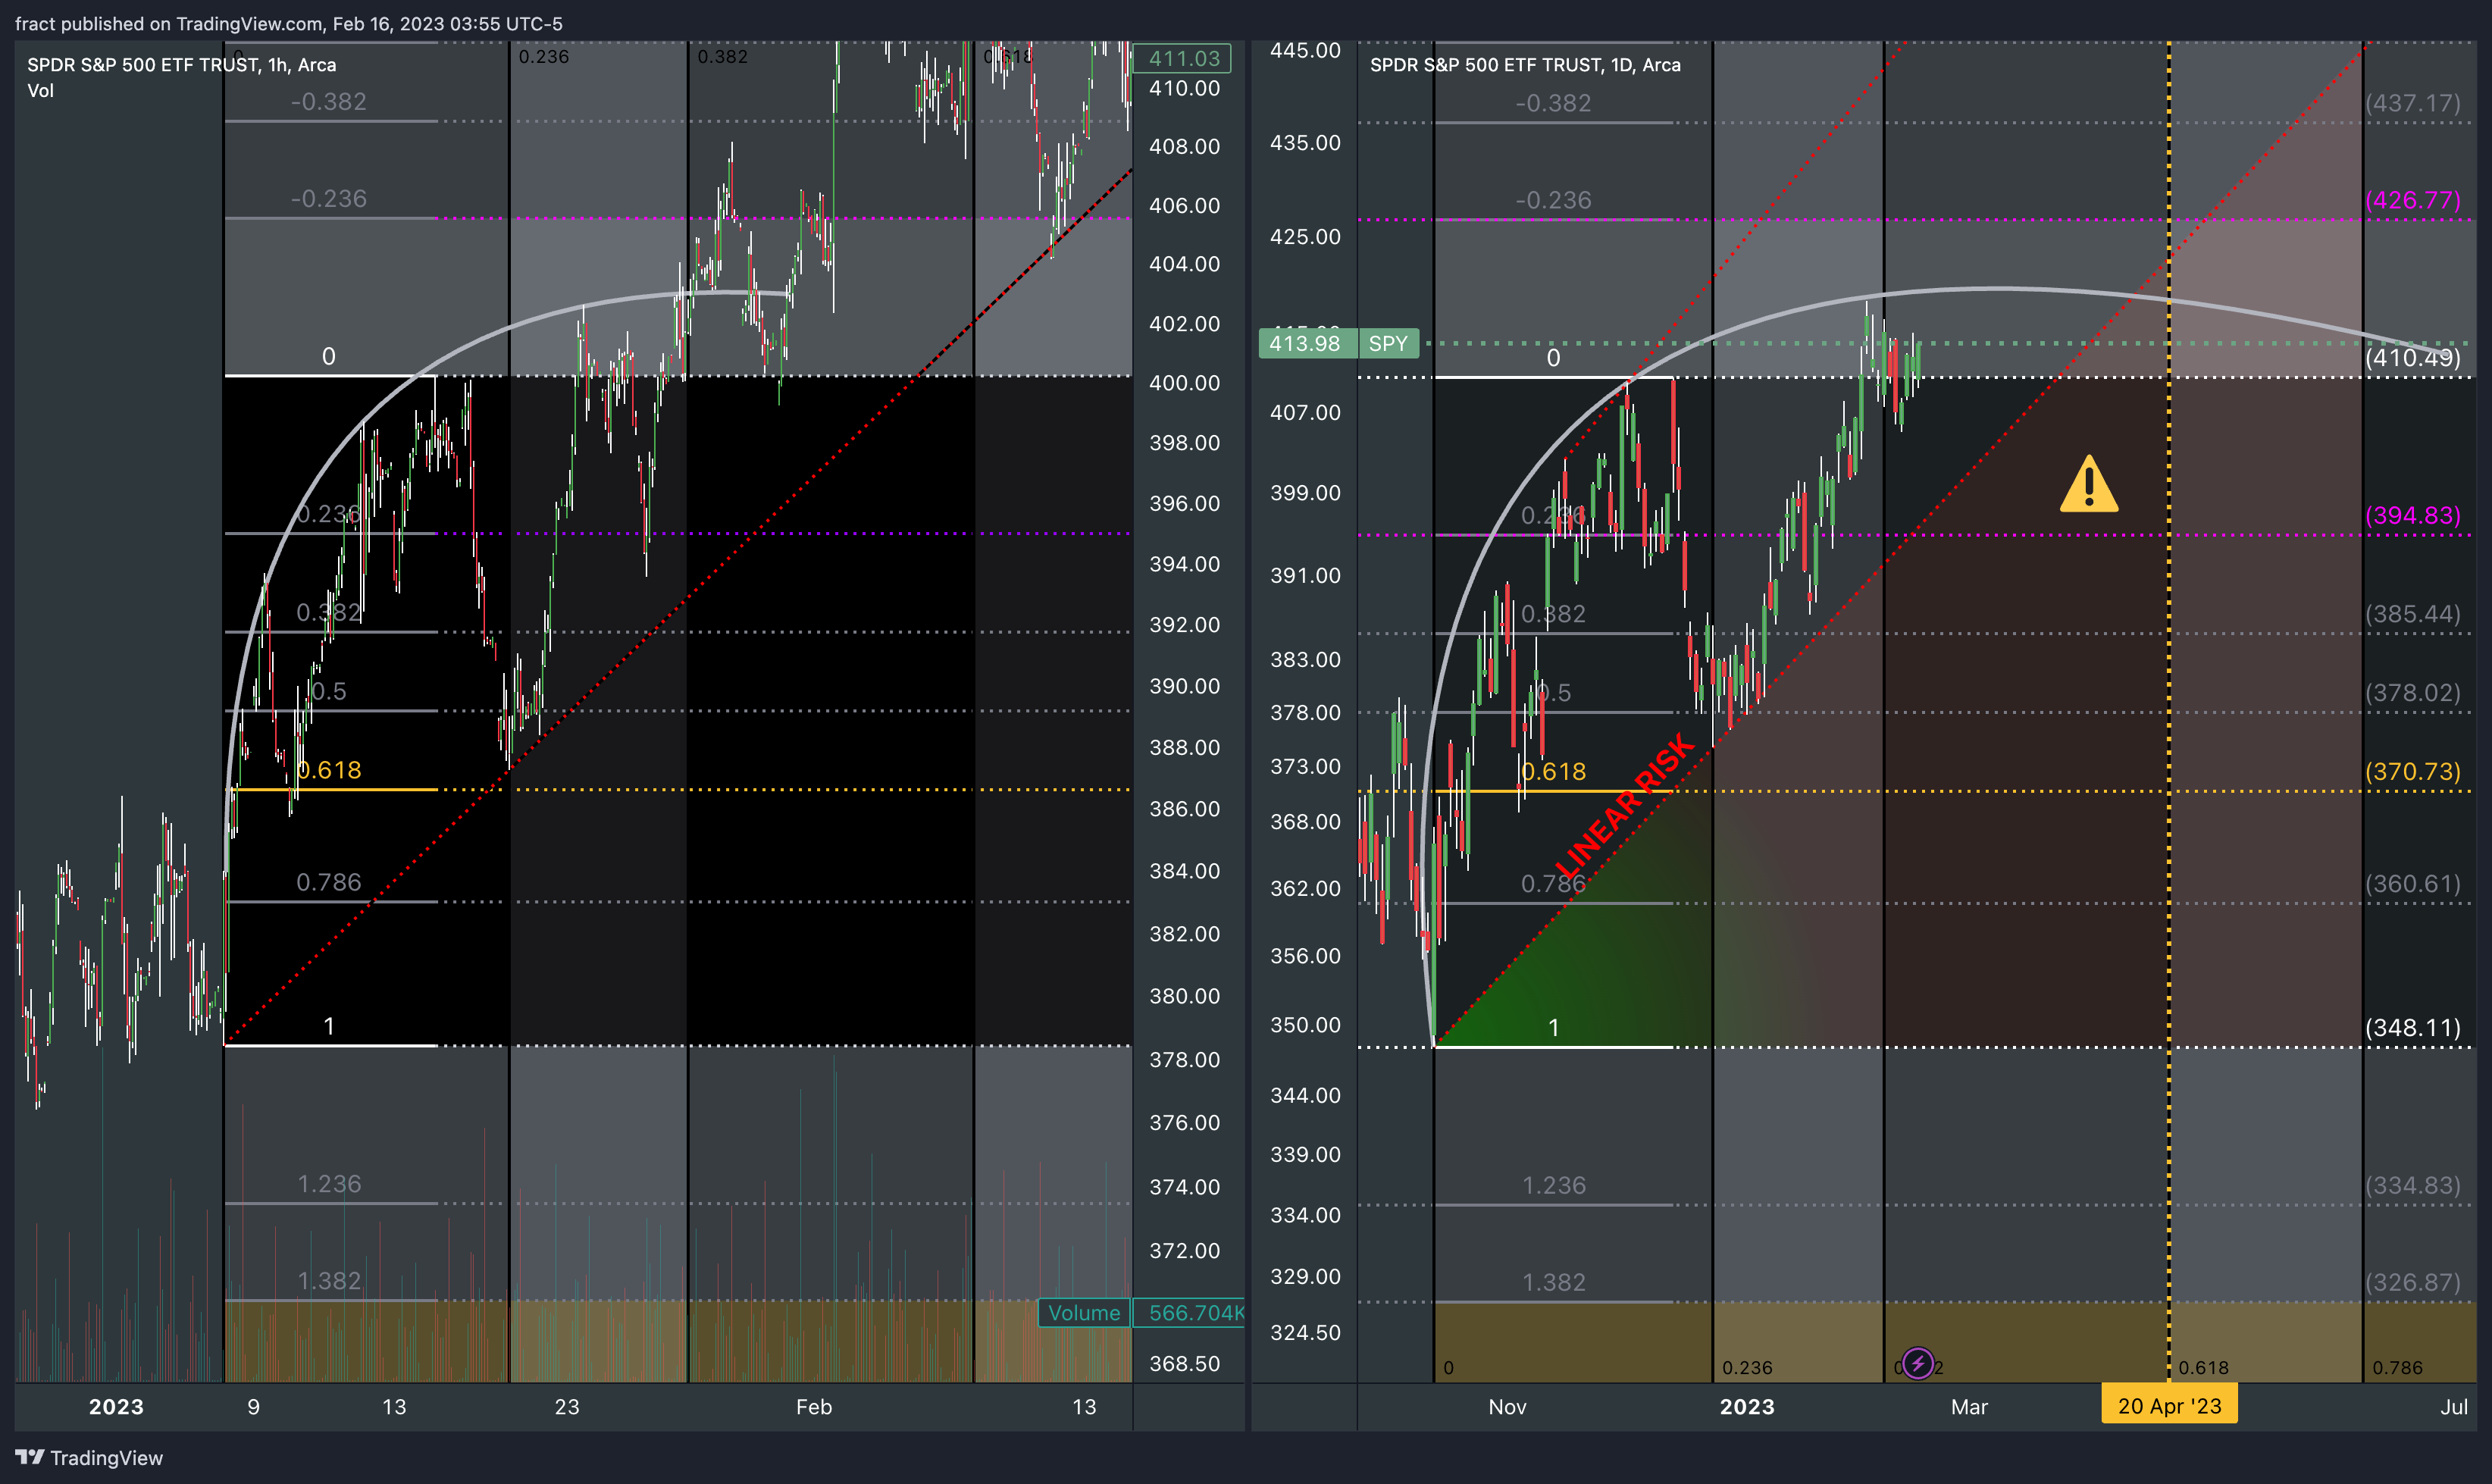Click the 0.786 time zone label at daily chart bottom
The height and width of the screenshot is (1484, 2492).
(x=2398, y=1367)
